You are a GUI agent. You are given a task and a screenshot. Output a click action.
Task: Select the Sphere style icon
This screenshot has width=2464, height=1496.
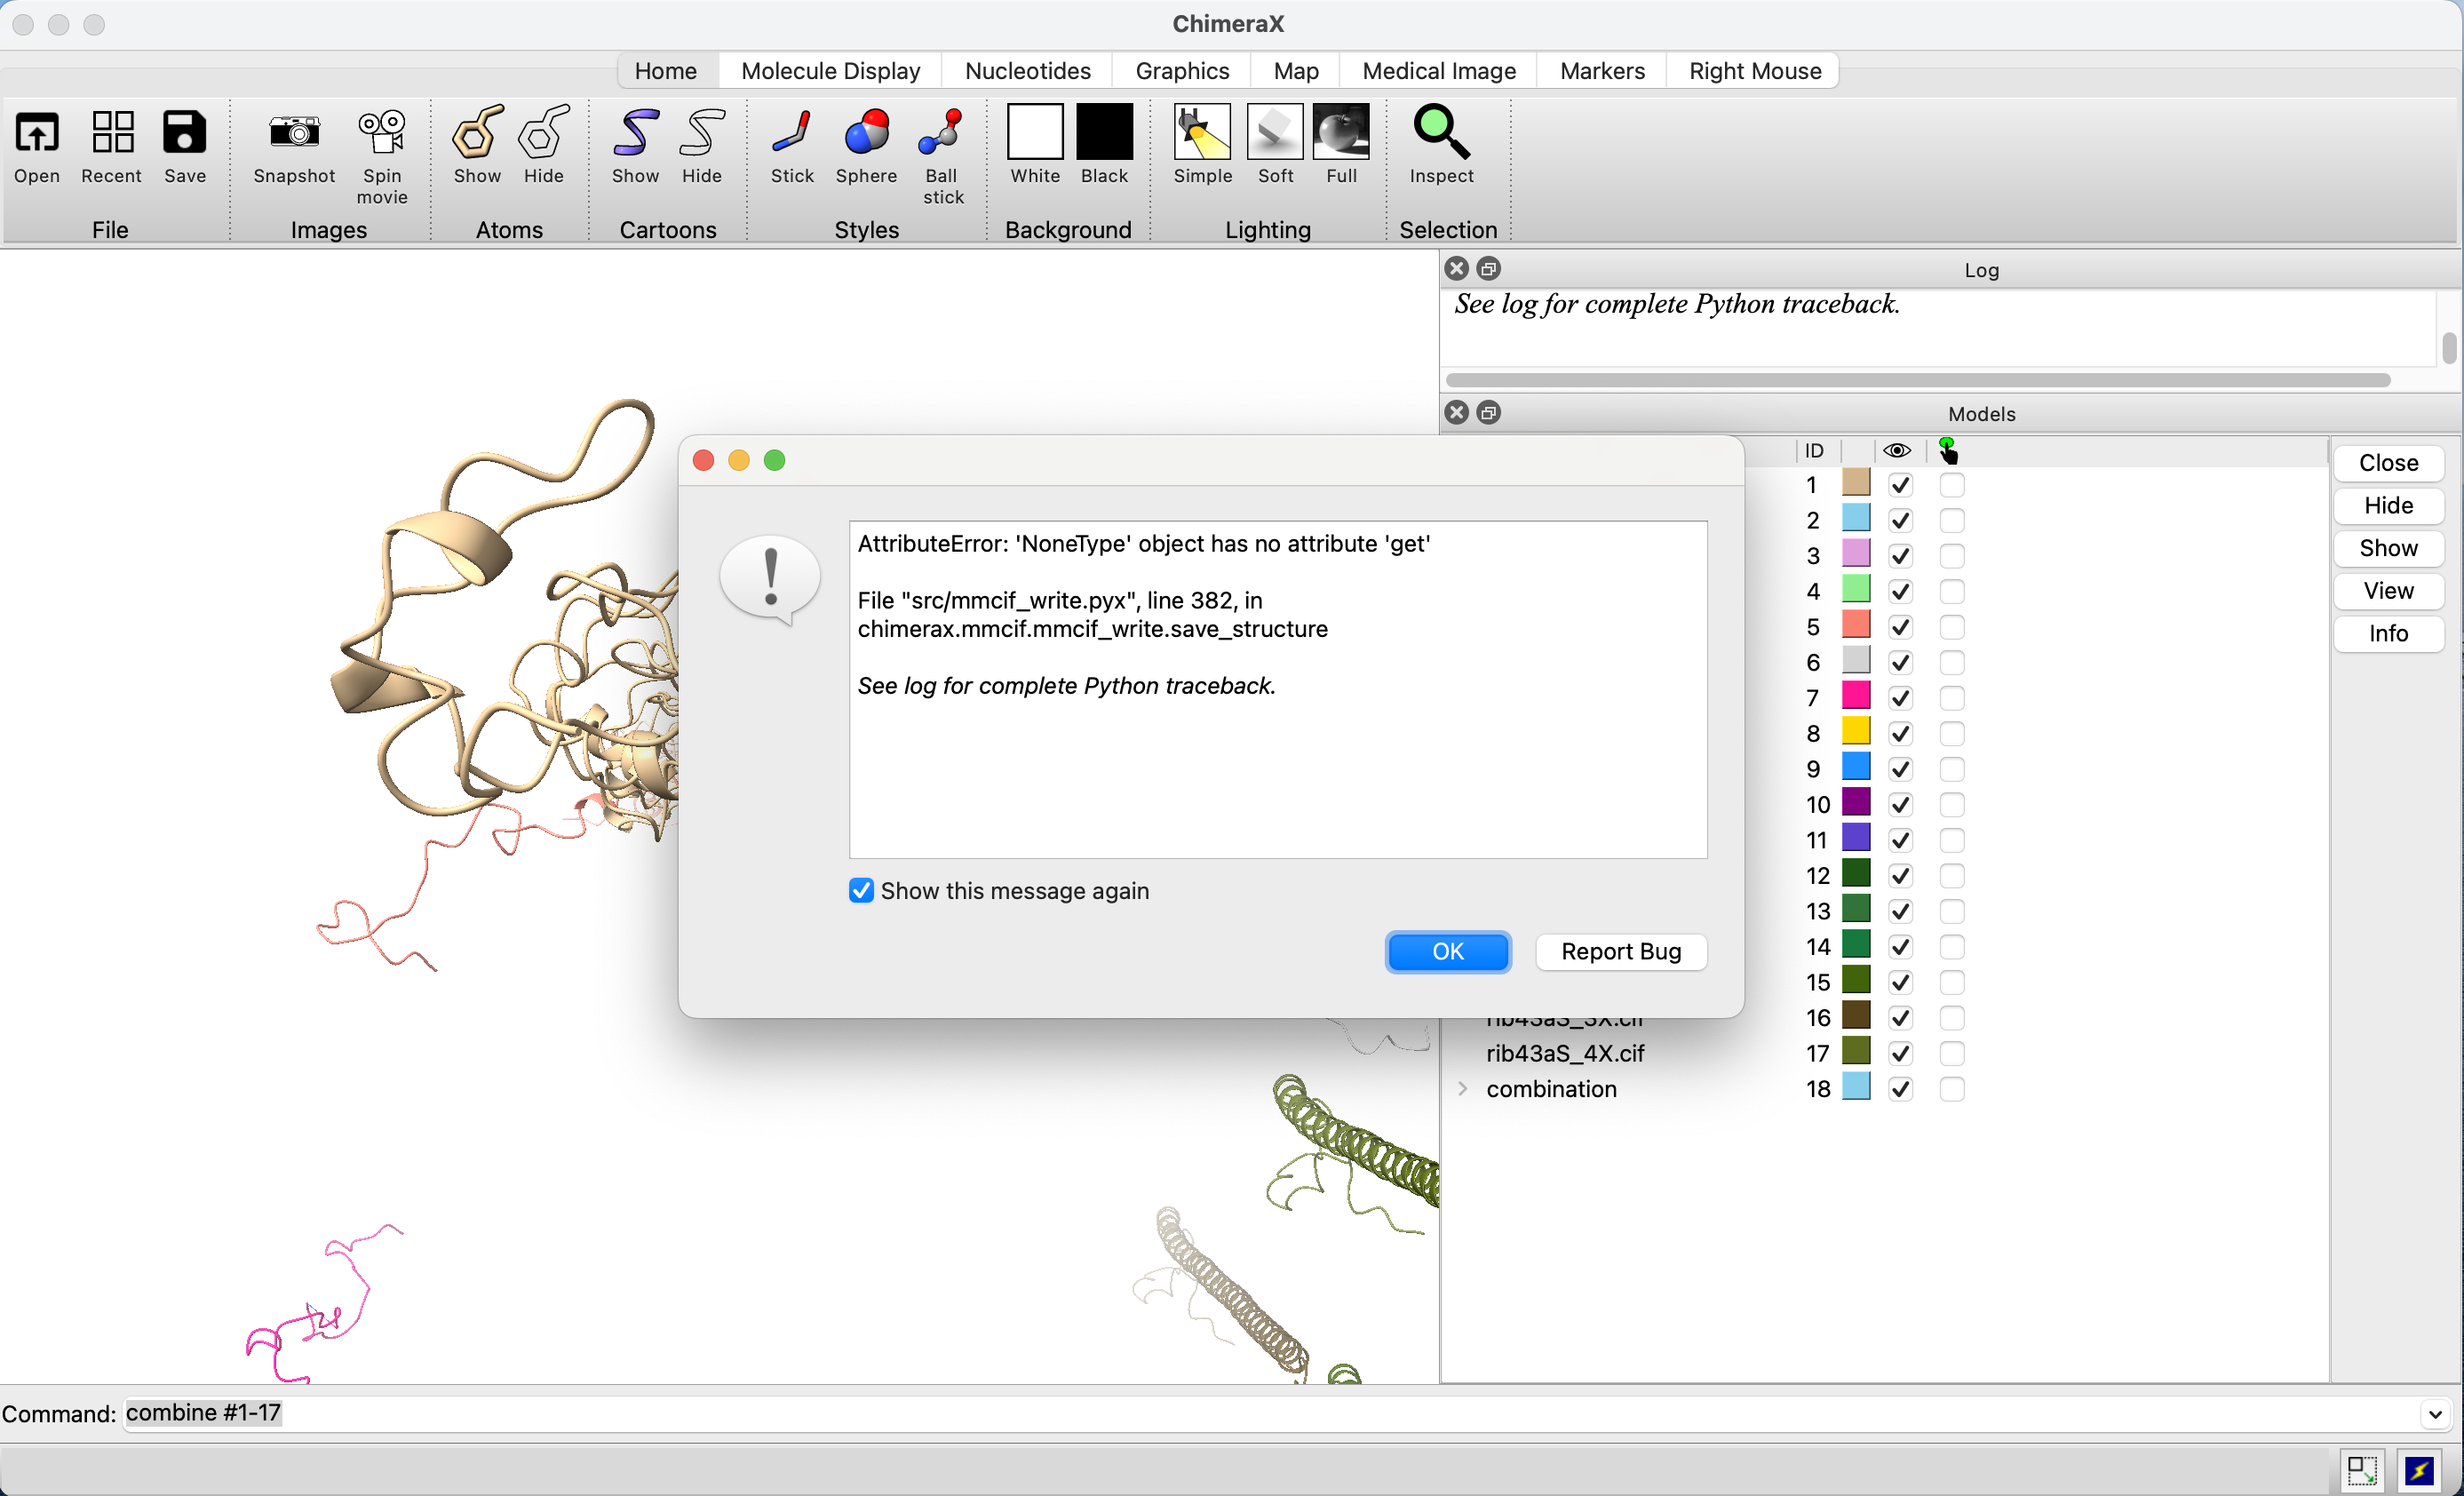865,133
